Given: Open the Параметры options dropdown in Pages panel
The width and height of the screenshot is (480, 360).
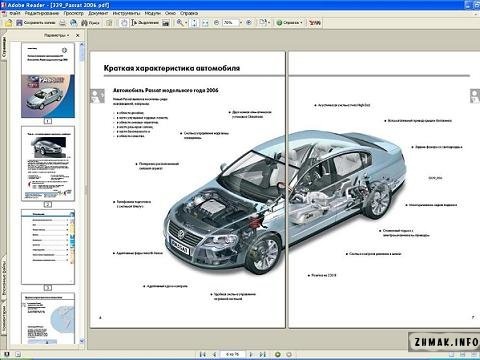Looking at the screenshot, I should click(x=56, y=35).
